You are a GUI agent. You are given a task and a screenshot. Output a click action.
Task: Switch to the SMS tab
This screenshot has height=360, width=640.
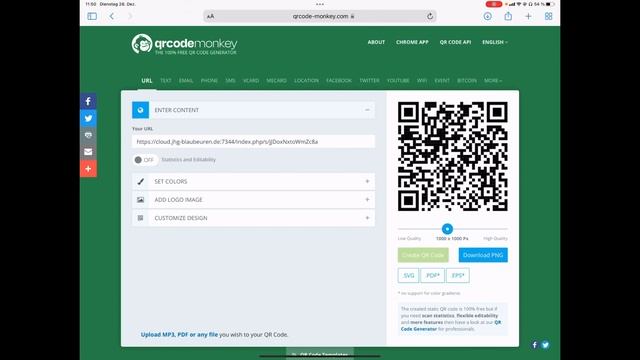click(x=230, y=80)
